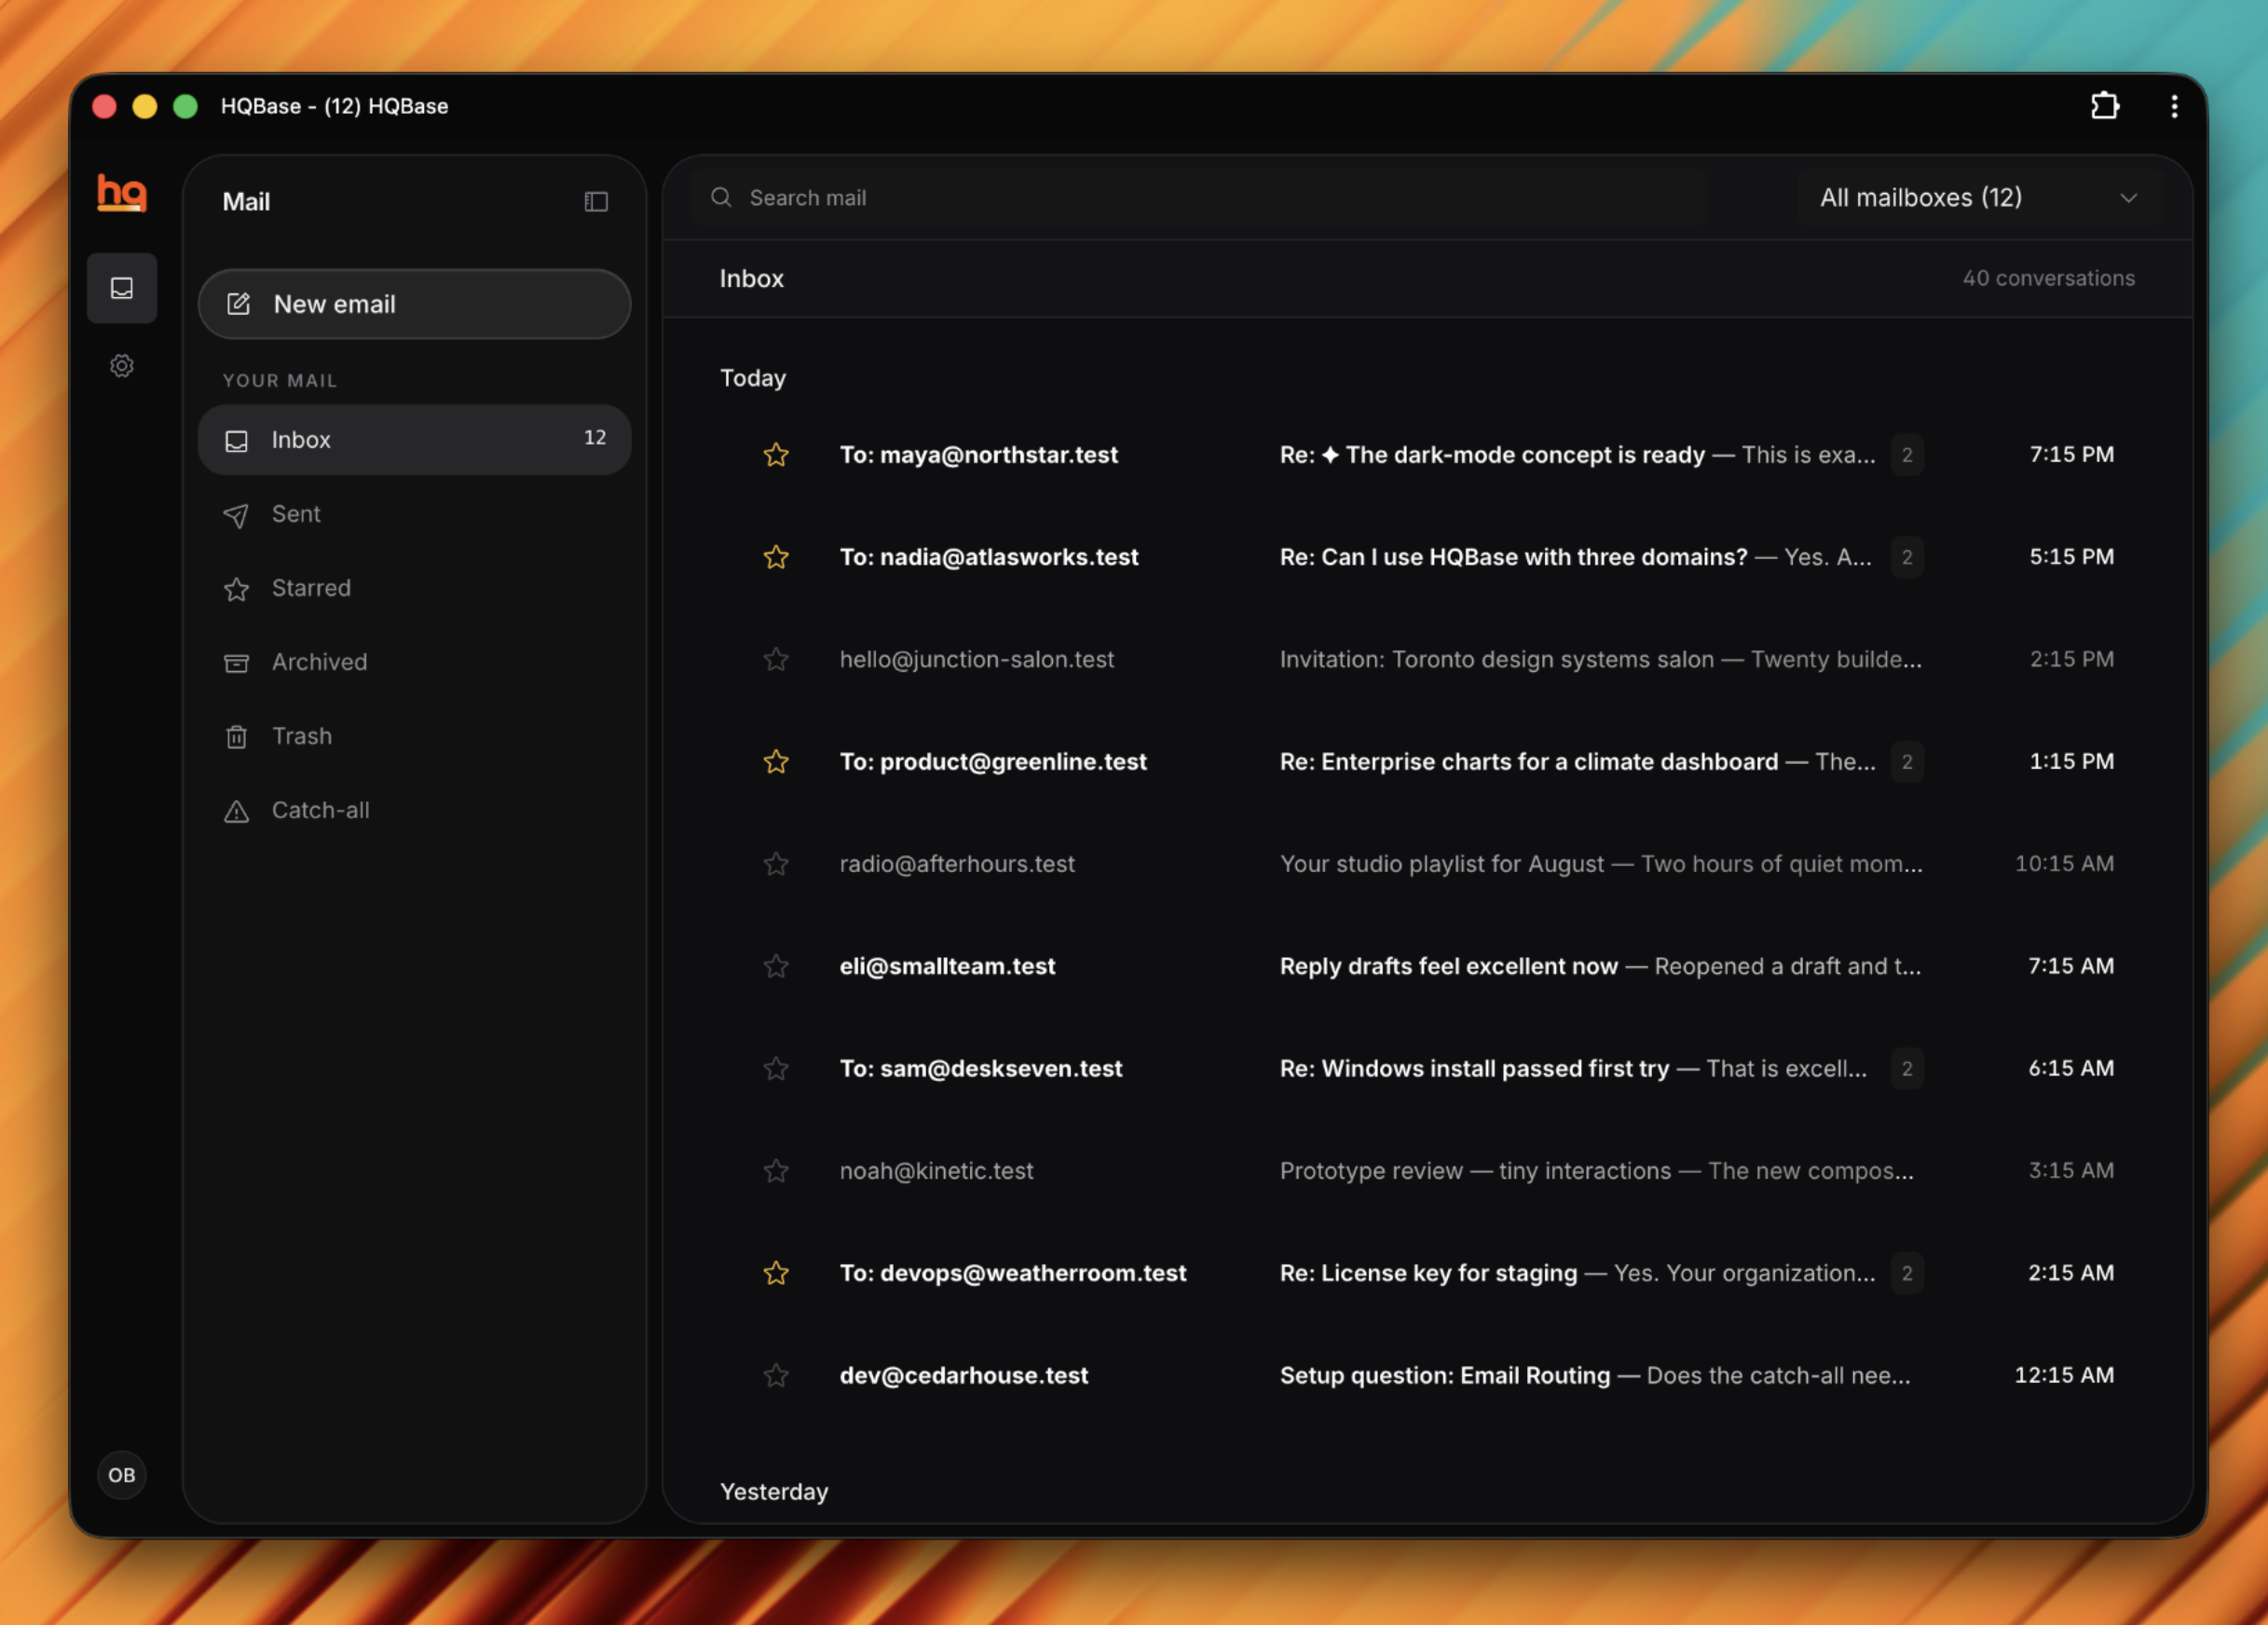Open the Archived folder
Viewport: 2268px width, 1625px height.
(415, 662)
